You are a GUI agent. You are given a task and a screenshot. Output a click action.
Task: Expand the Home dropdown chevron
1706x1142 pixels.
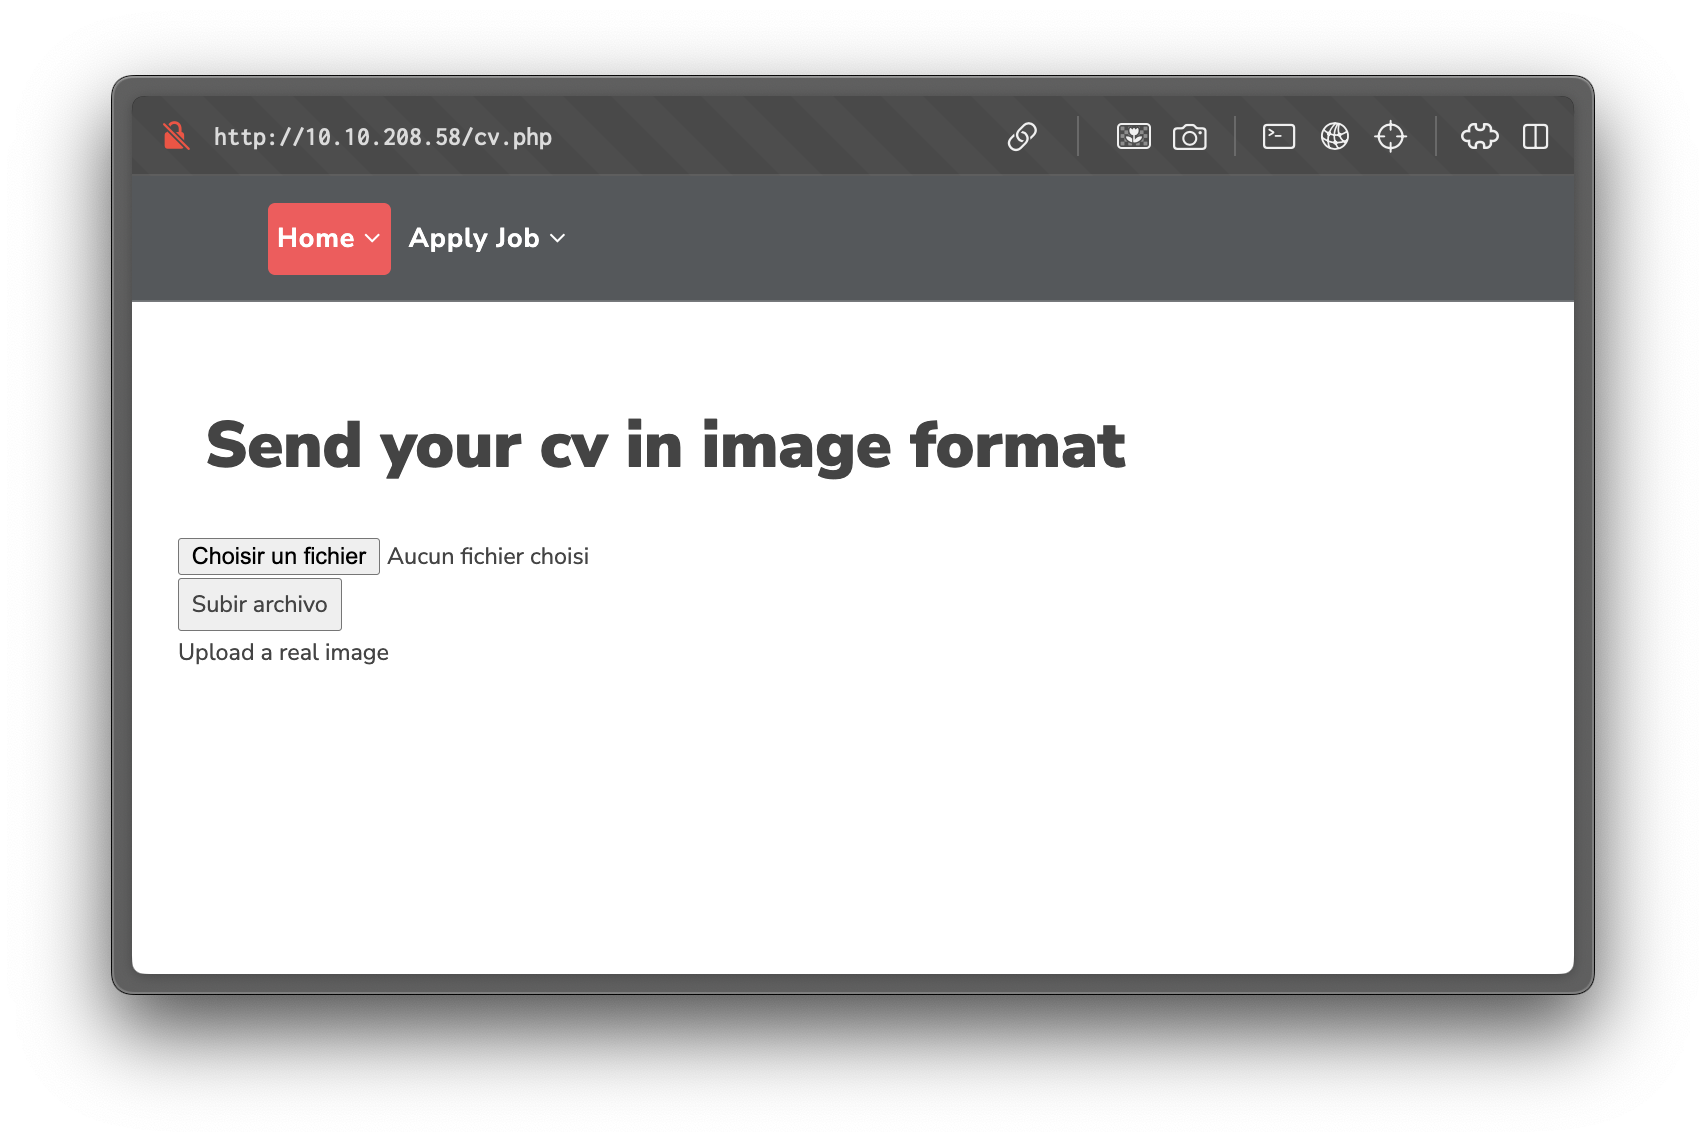coord(372,238)
